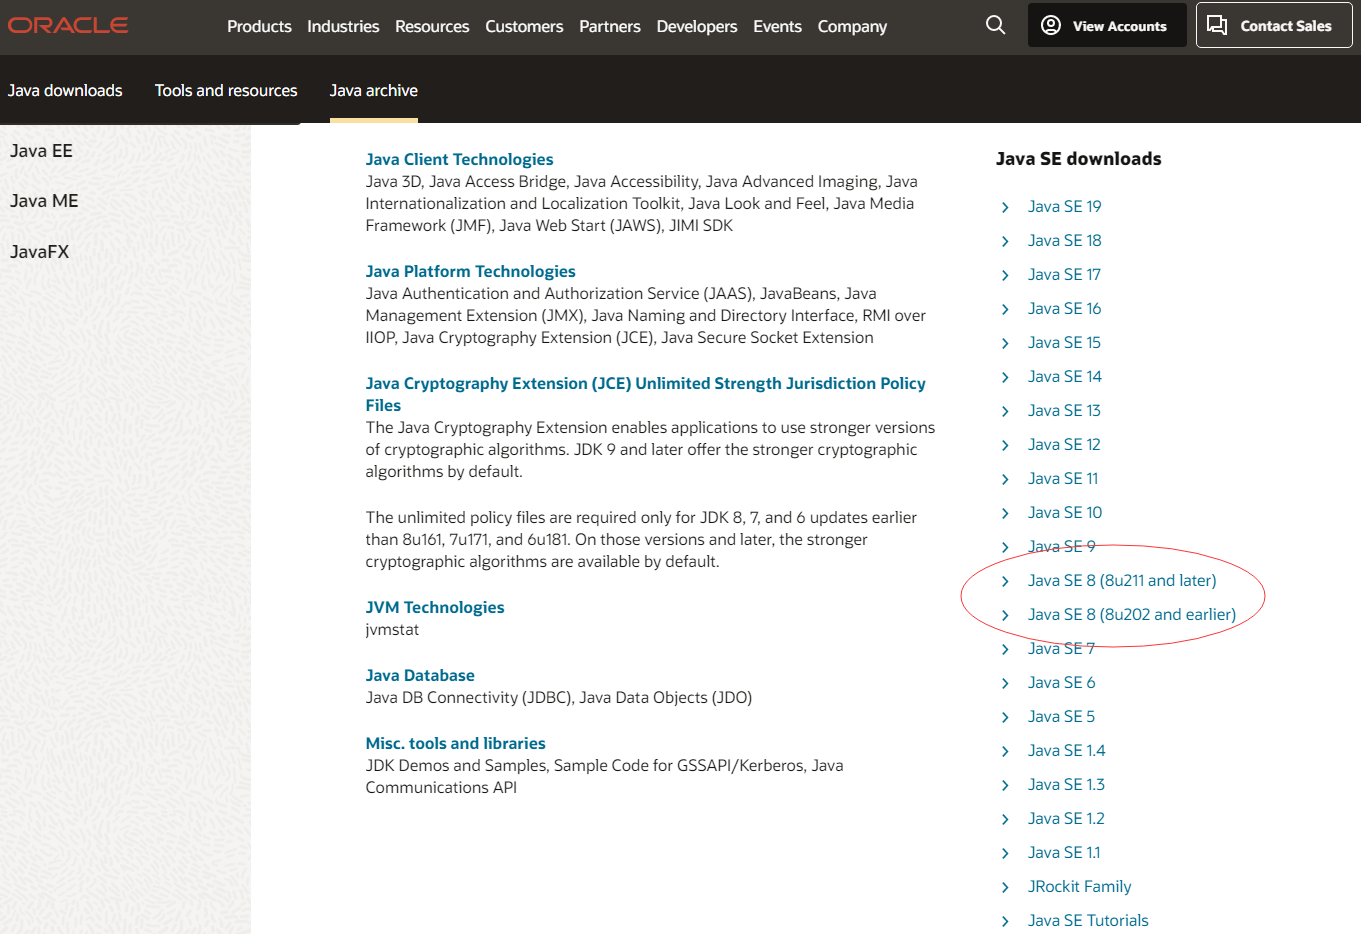Open the Java SE 13 link
The height and width of the screenshot is (934, 1361).
pyautogui.click(x=1064, y=410)
